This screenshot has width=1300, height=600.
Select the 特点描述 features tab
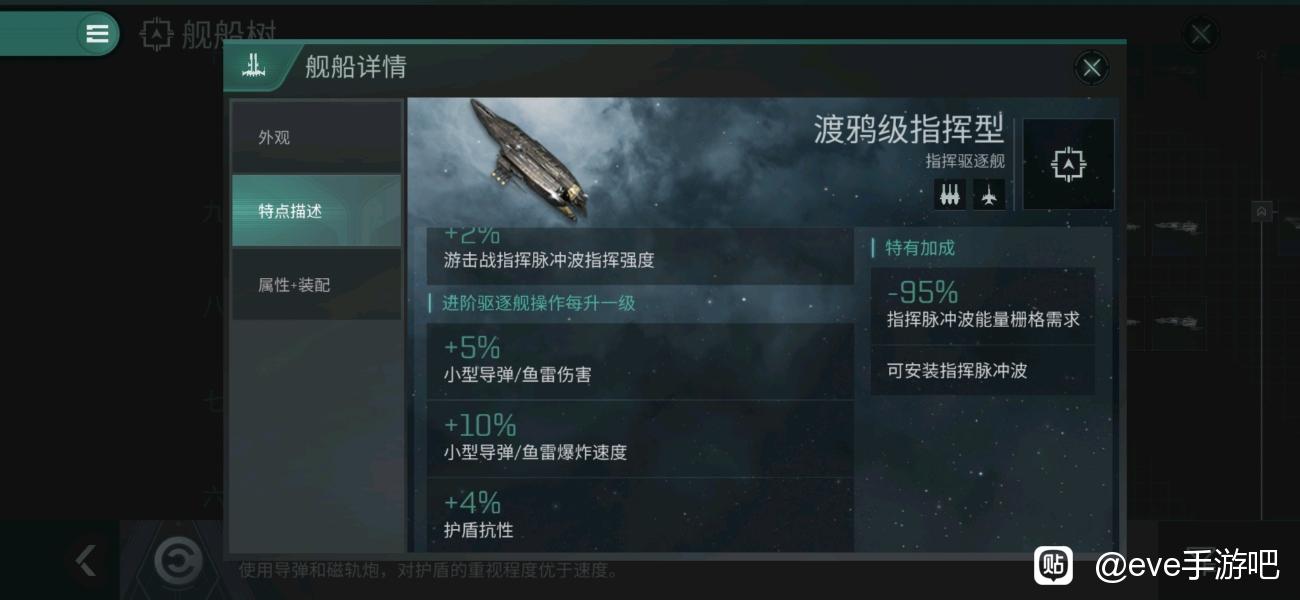[316, 211]
